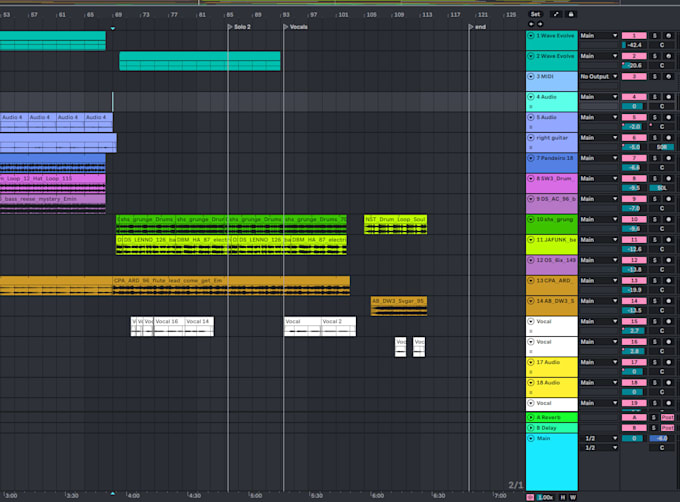680x502 pixels.
Task: Adjust Main track volume showing -6.0
Action: click(x=661, y=438)
